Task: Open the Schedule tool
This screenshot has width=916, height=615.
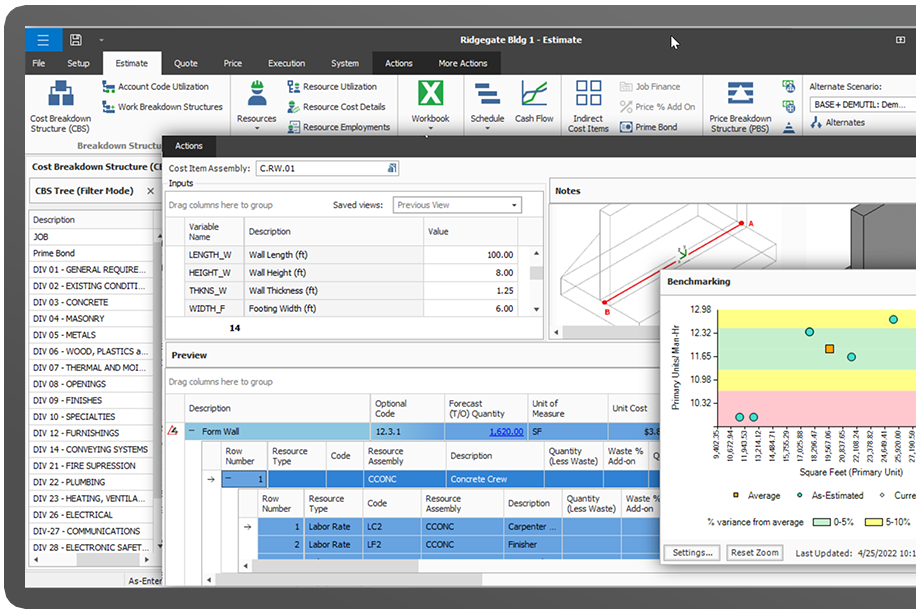Action: [487, 95]
